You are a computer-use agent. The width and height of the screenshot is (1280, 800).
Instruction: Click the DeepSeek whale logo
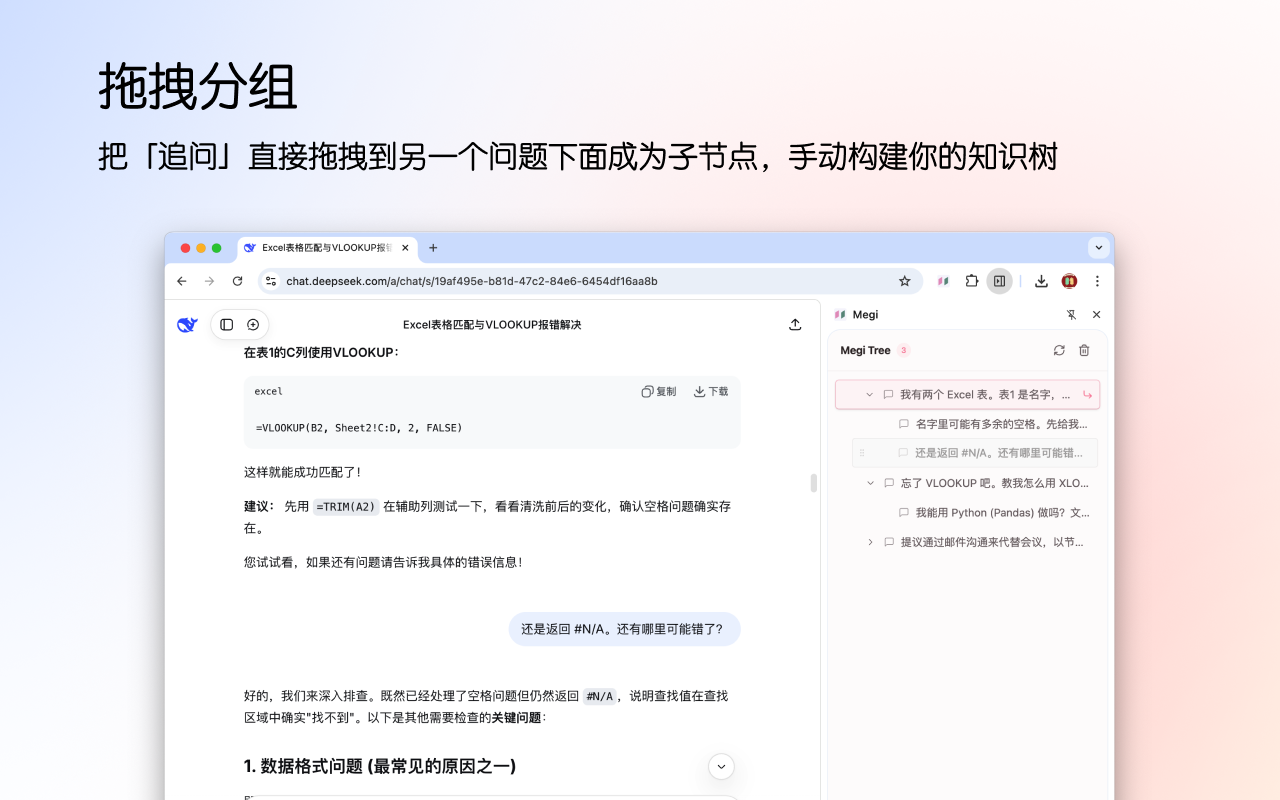coord(187,324)
